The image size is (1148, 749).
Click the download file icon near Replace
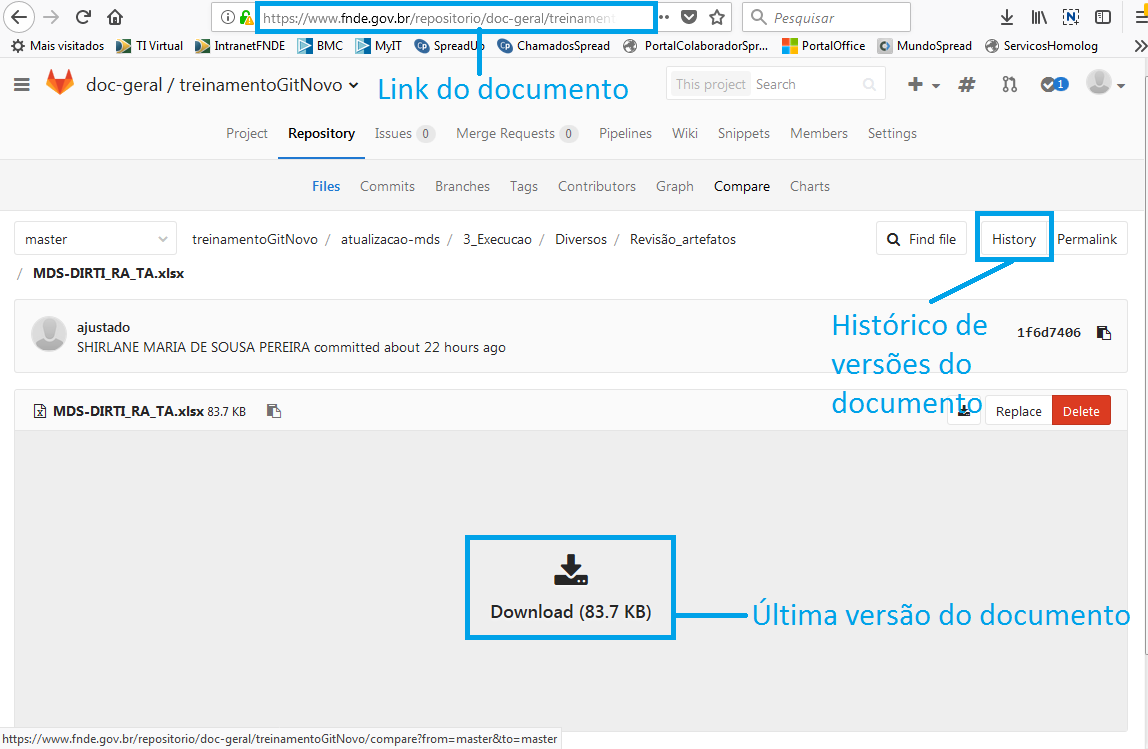[963, 410]
